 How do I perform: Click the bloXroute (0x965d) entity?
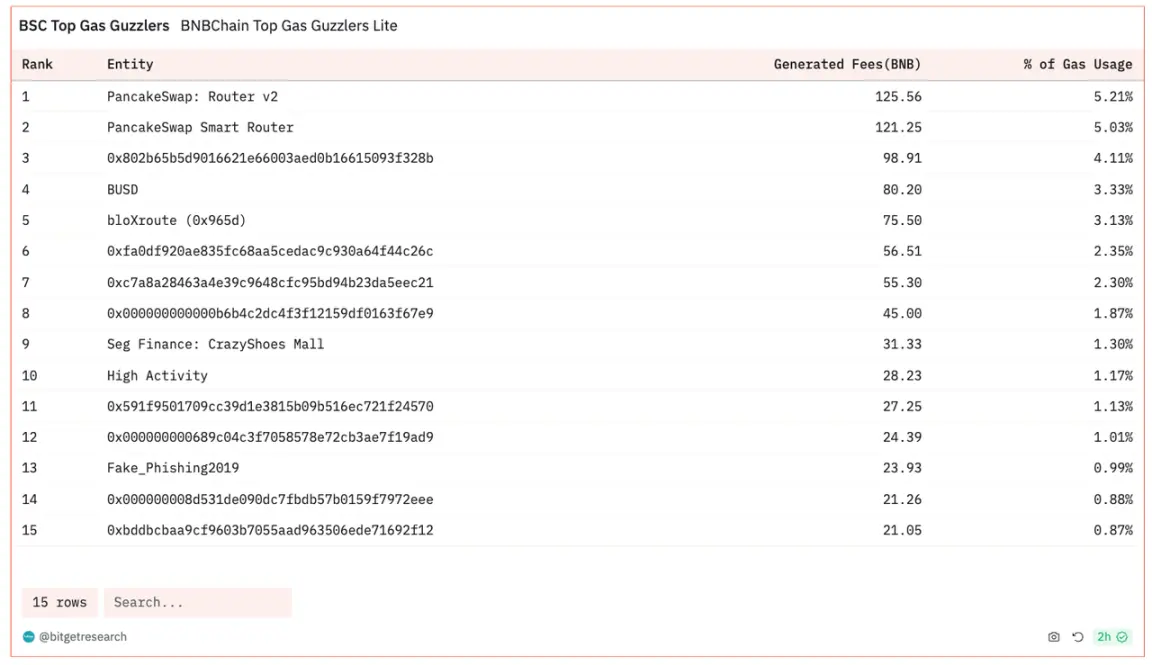tap(176, 221)
